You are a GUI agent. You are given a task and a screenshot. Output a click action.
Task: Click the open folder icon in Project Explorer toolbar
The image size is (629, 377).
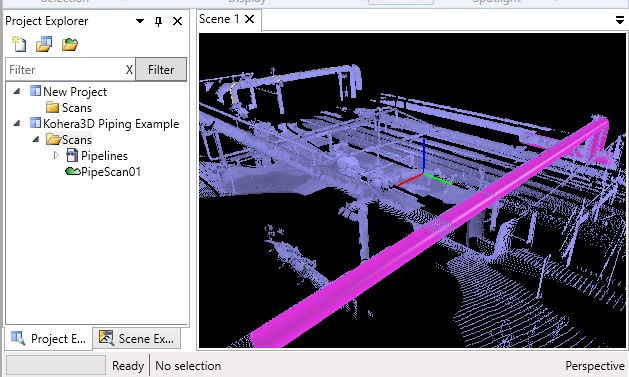[x=69, y=44]
